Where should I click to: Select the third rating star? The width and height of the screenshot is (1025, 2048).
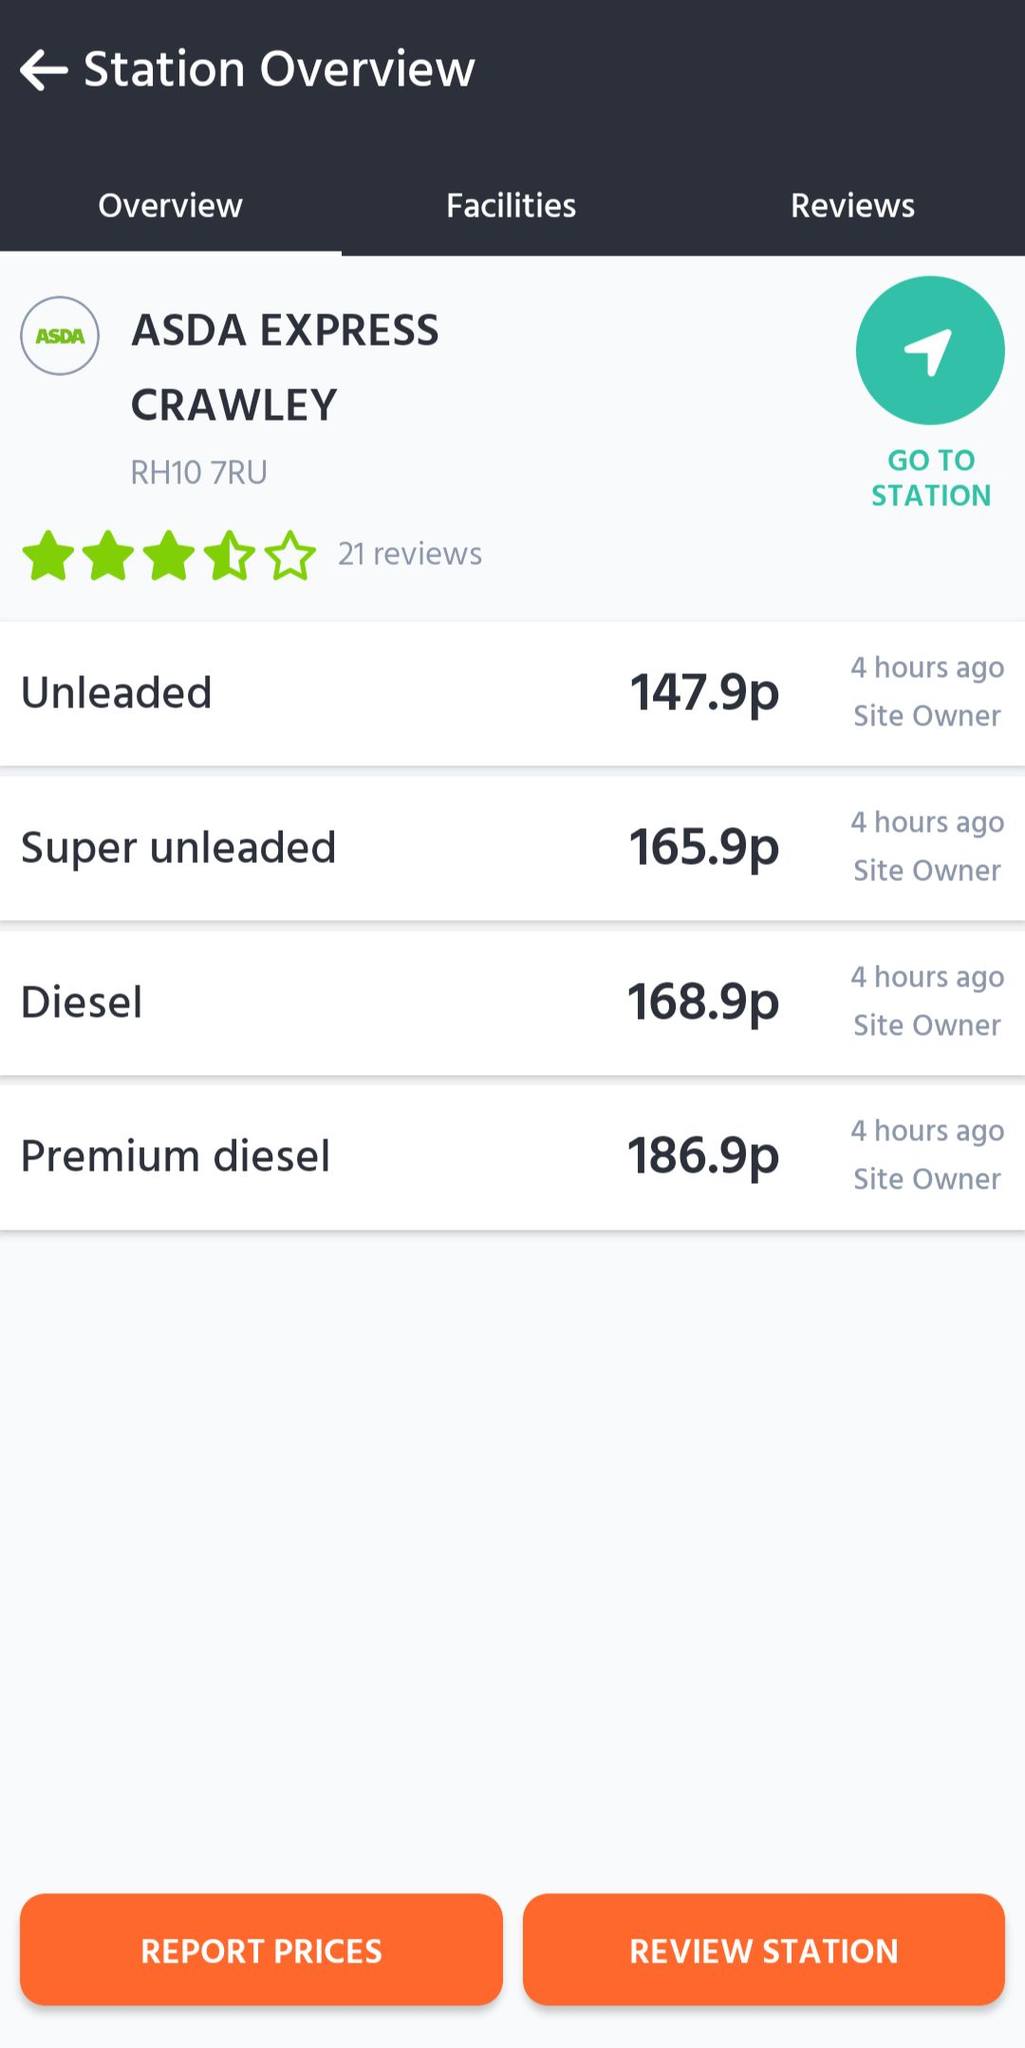tap(169, 555)
